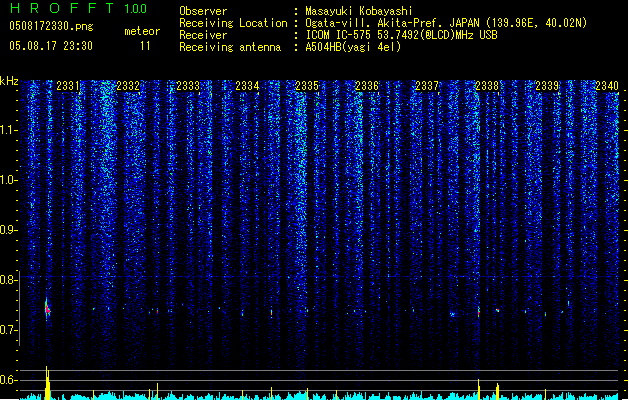This screenshot has width=629, height=400.
Task: Click the red-yellow meteor echo right of 2338
Action: pyautogui.click(x=497, y=310)
